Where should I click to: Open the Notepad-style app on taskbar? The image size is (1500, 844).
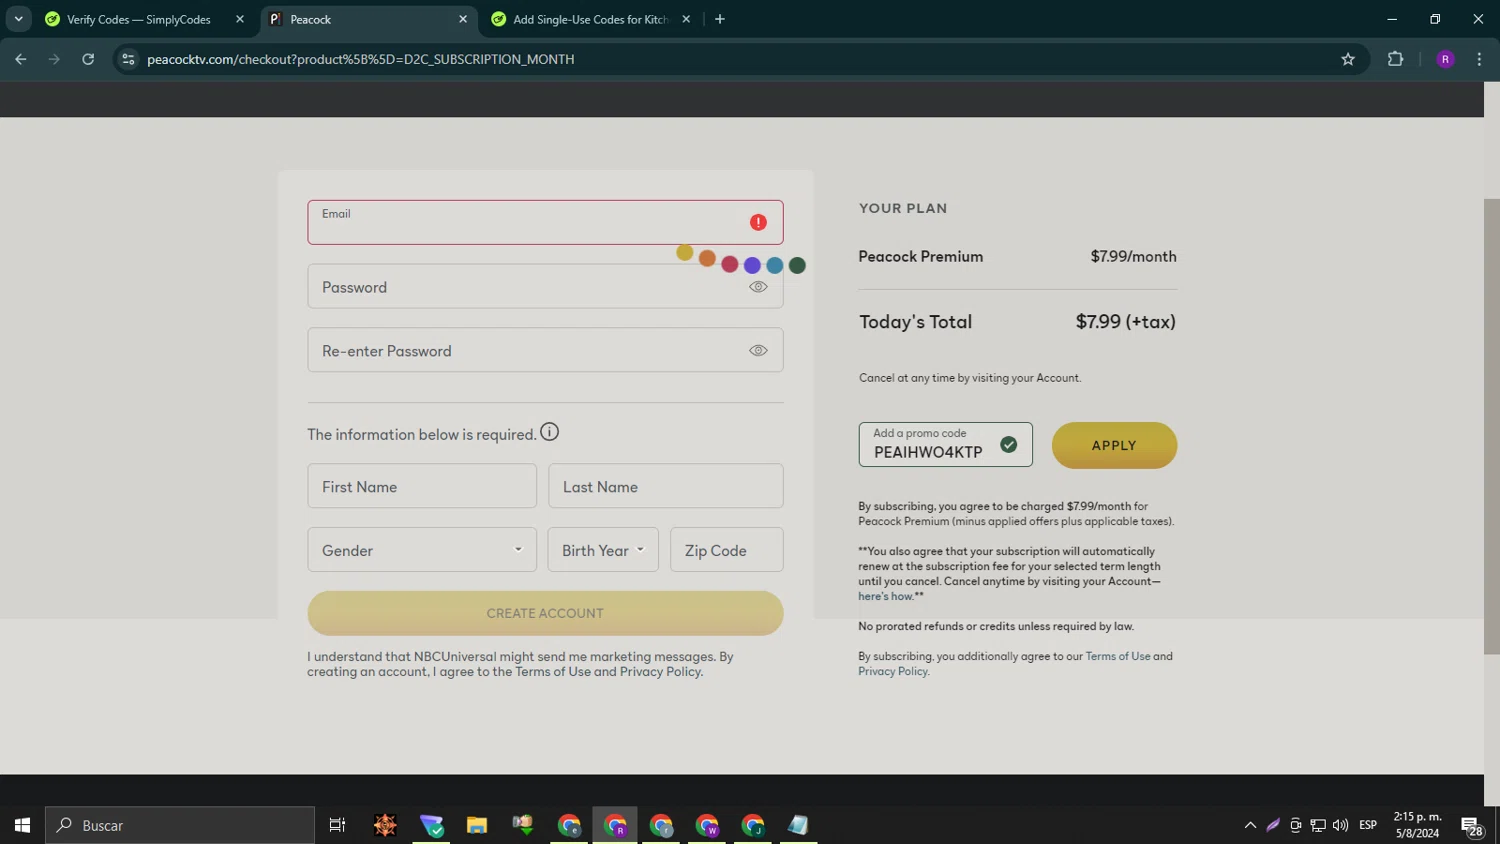[798, 825]
